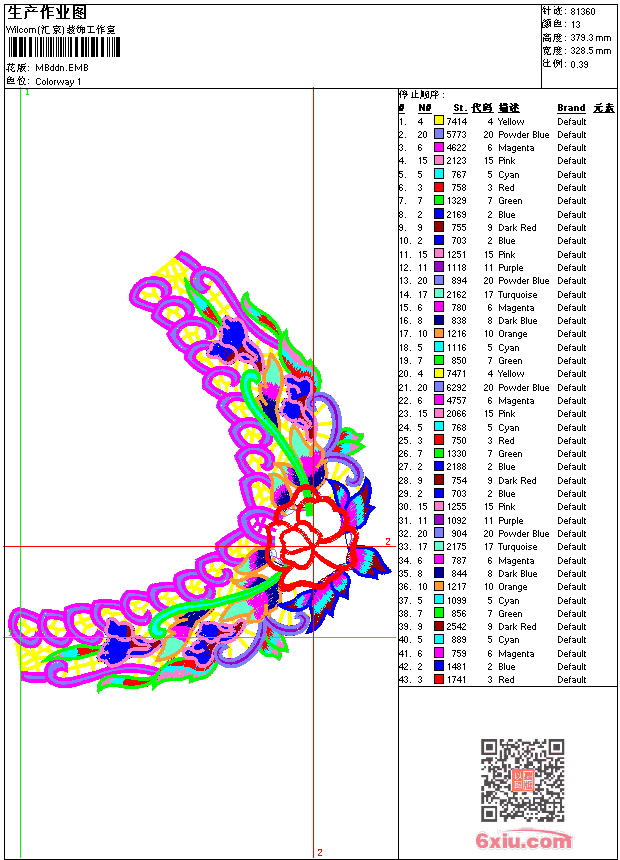
Task: Click the embroidery design preview
Action: pos(200,473)
